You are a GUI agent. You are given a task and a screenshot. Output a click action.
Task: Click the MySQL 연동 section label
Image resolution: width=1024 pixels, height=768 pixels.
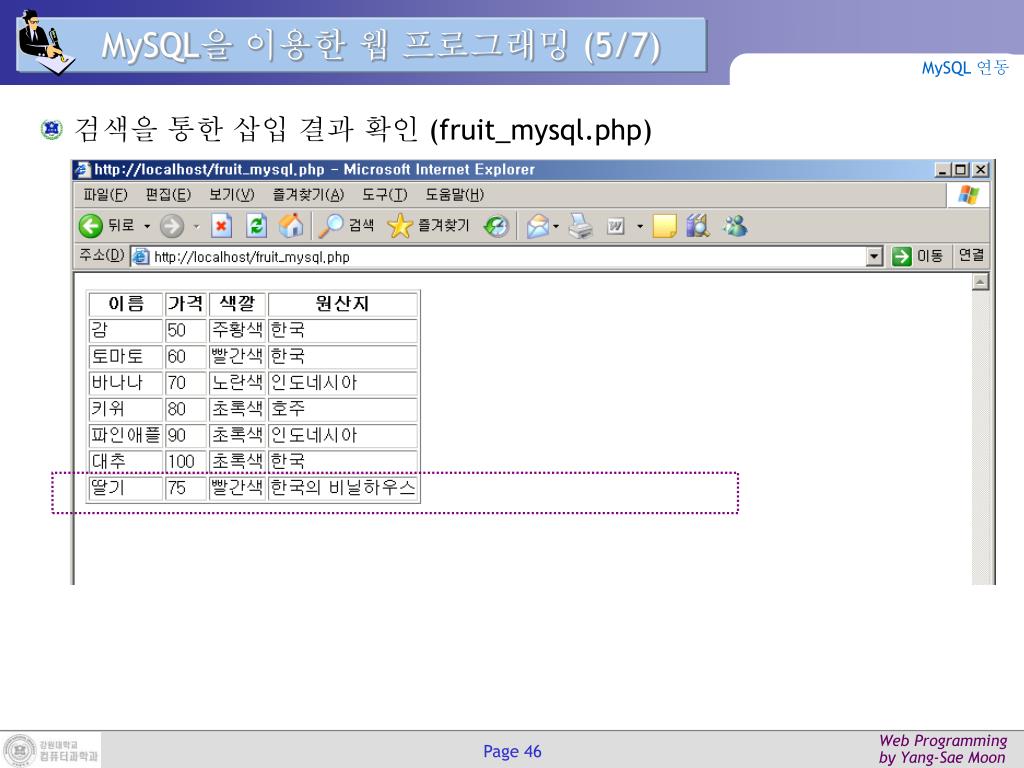[x=965, y=68]
